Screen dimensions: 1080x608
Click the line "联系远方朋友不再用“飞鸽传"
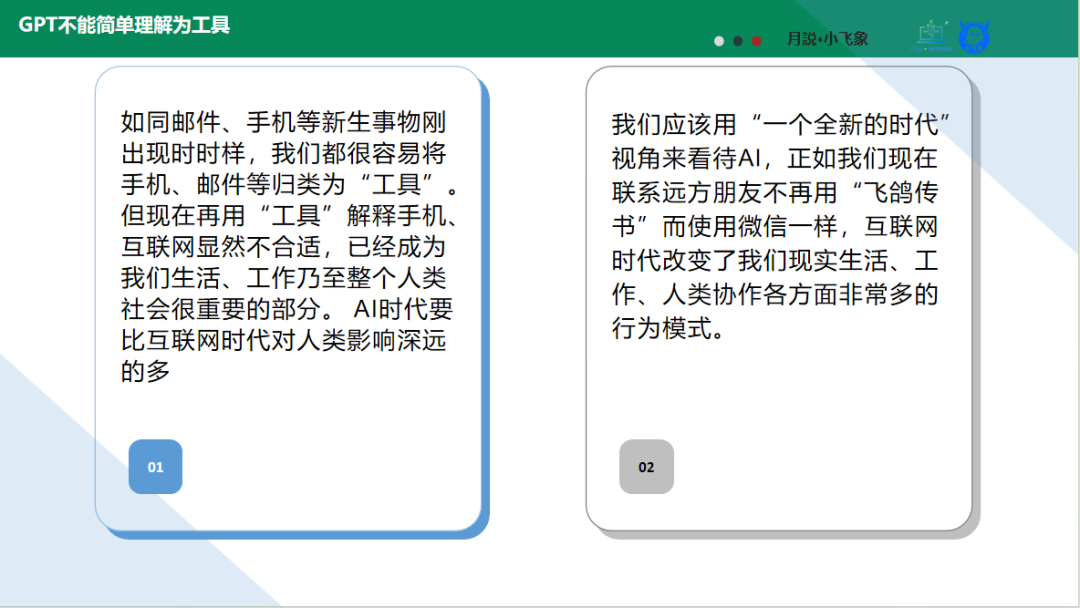(775, 192)
